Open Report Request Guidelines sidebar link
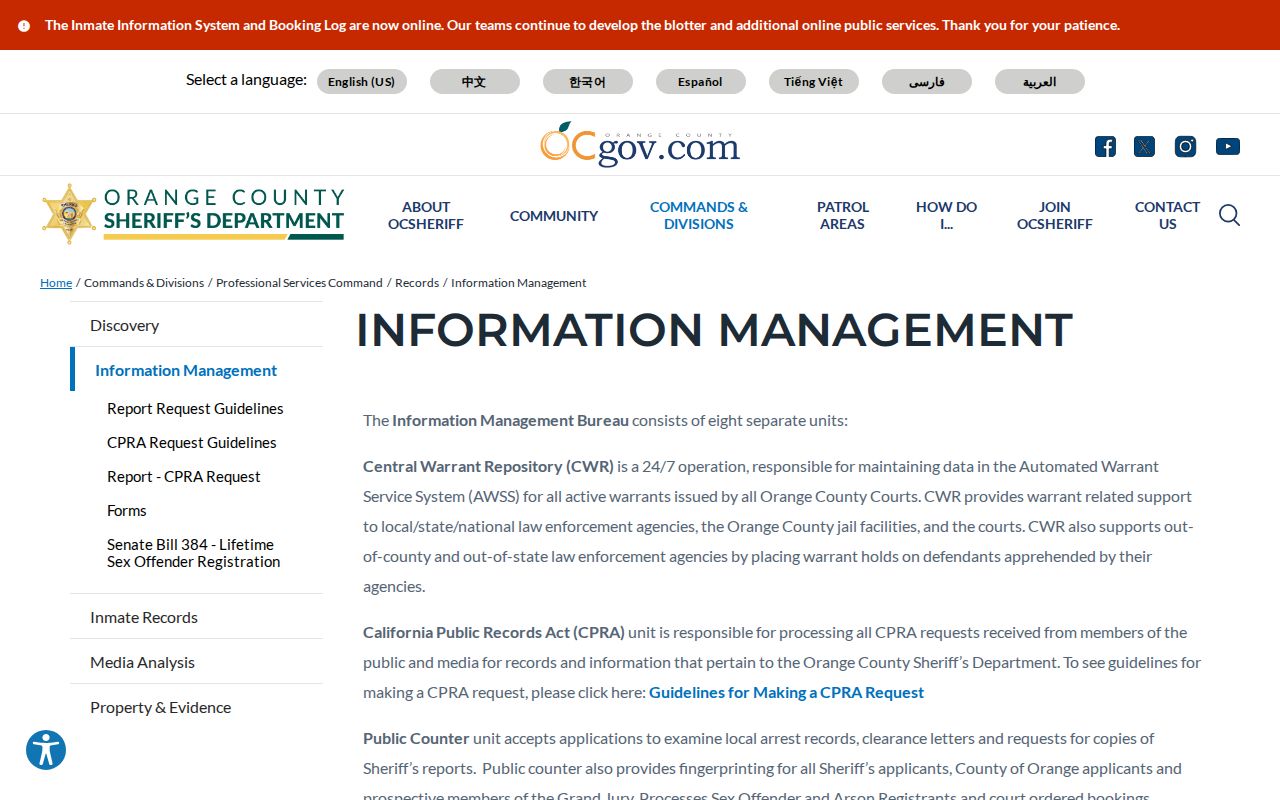 pyautogui.click(x=195, y=409)
